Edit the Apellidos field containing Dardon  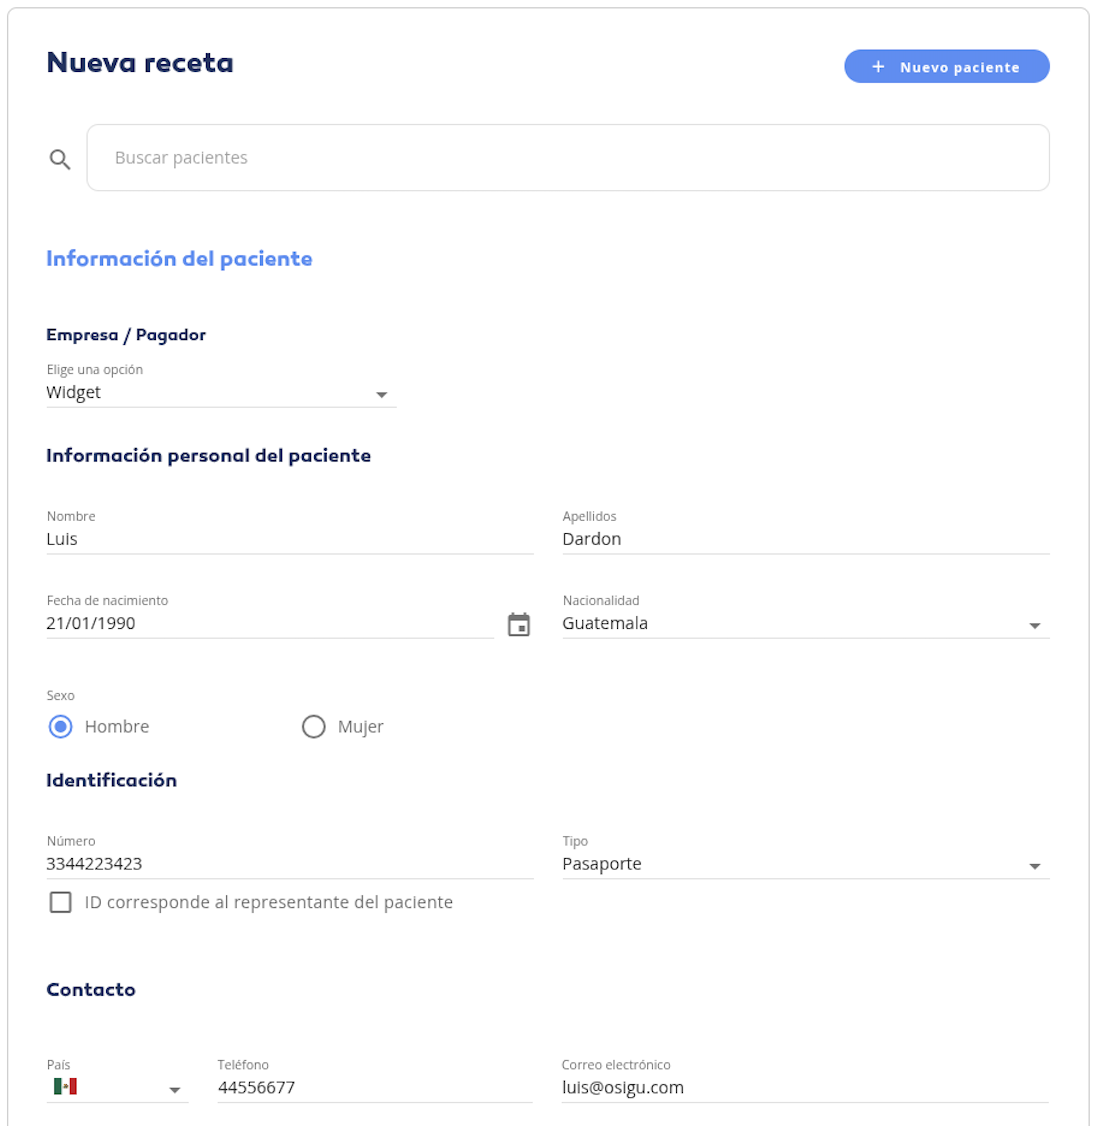tap(806, 539)
